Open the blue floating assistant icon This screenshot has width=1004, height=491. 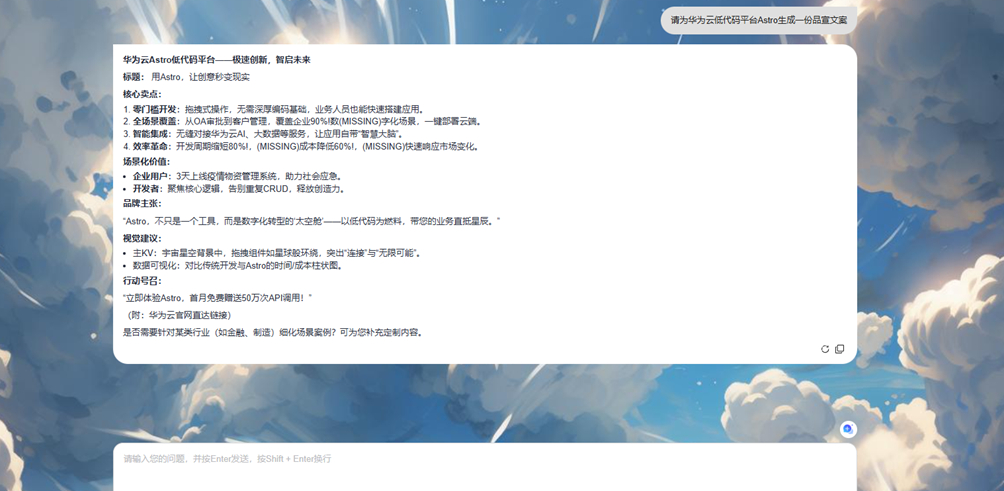click(x=848, y=429)
